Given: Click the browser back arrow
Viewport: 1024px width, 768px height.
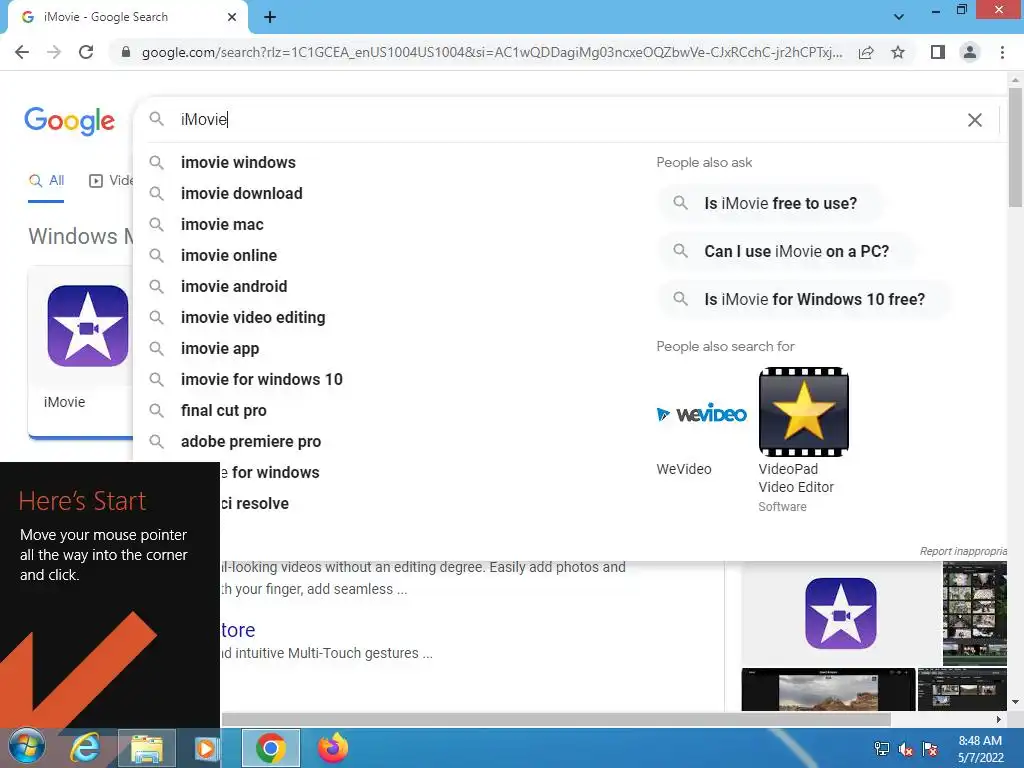Looking at the screenshot, I should (x=22, y=52).
